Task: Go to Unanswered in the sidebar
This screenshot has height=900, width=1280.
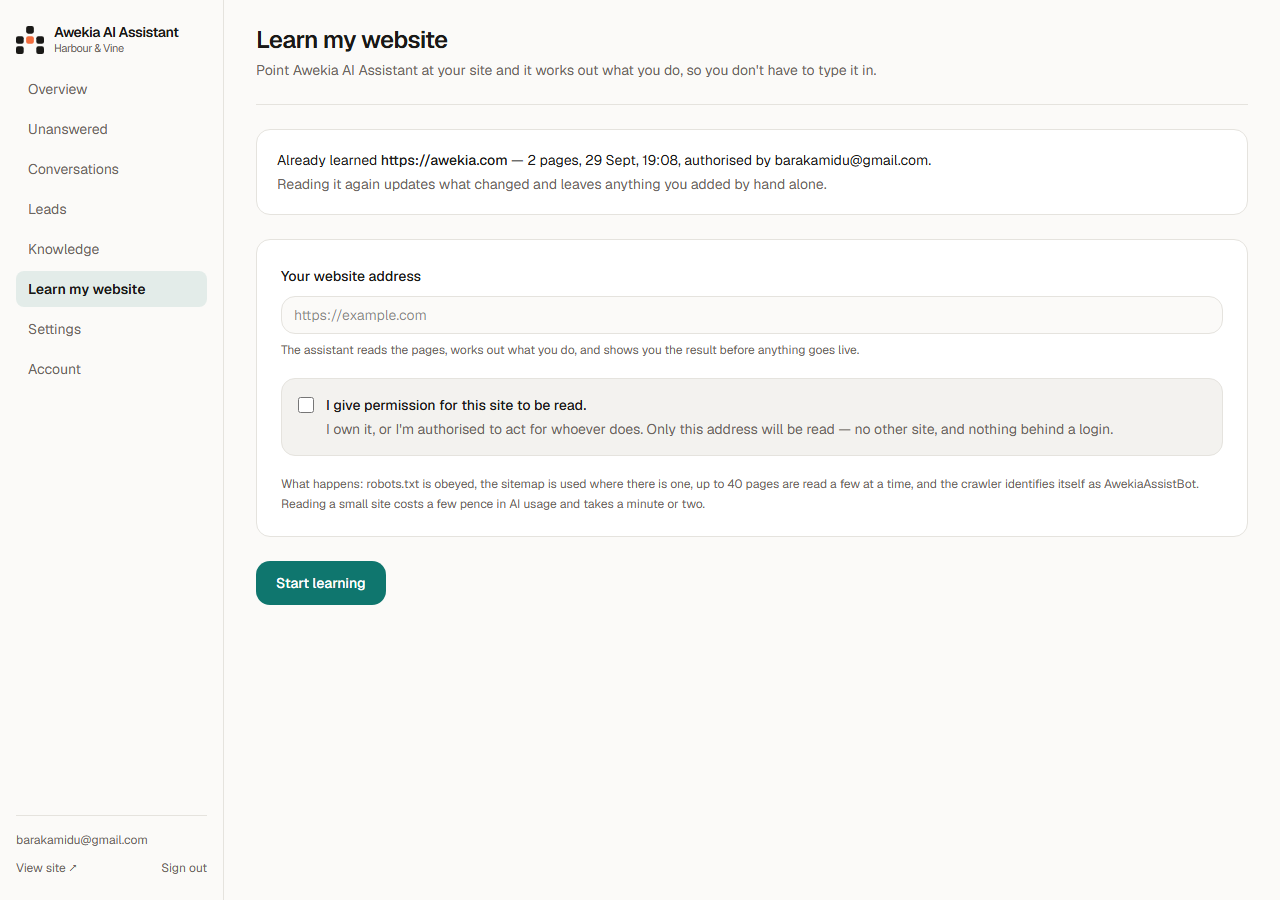Action: [x=111, y=129]
